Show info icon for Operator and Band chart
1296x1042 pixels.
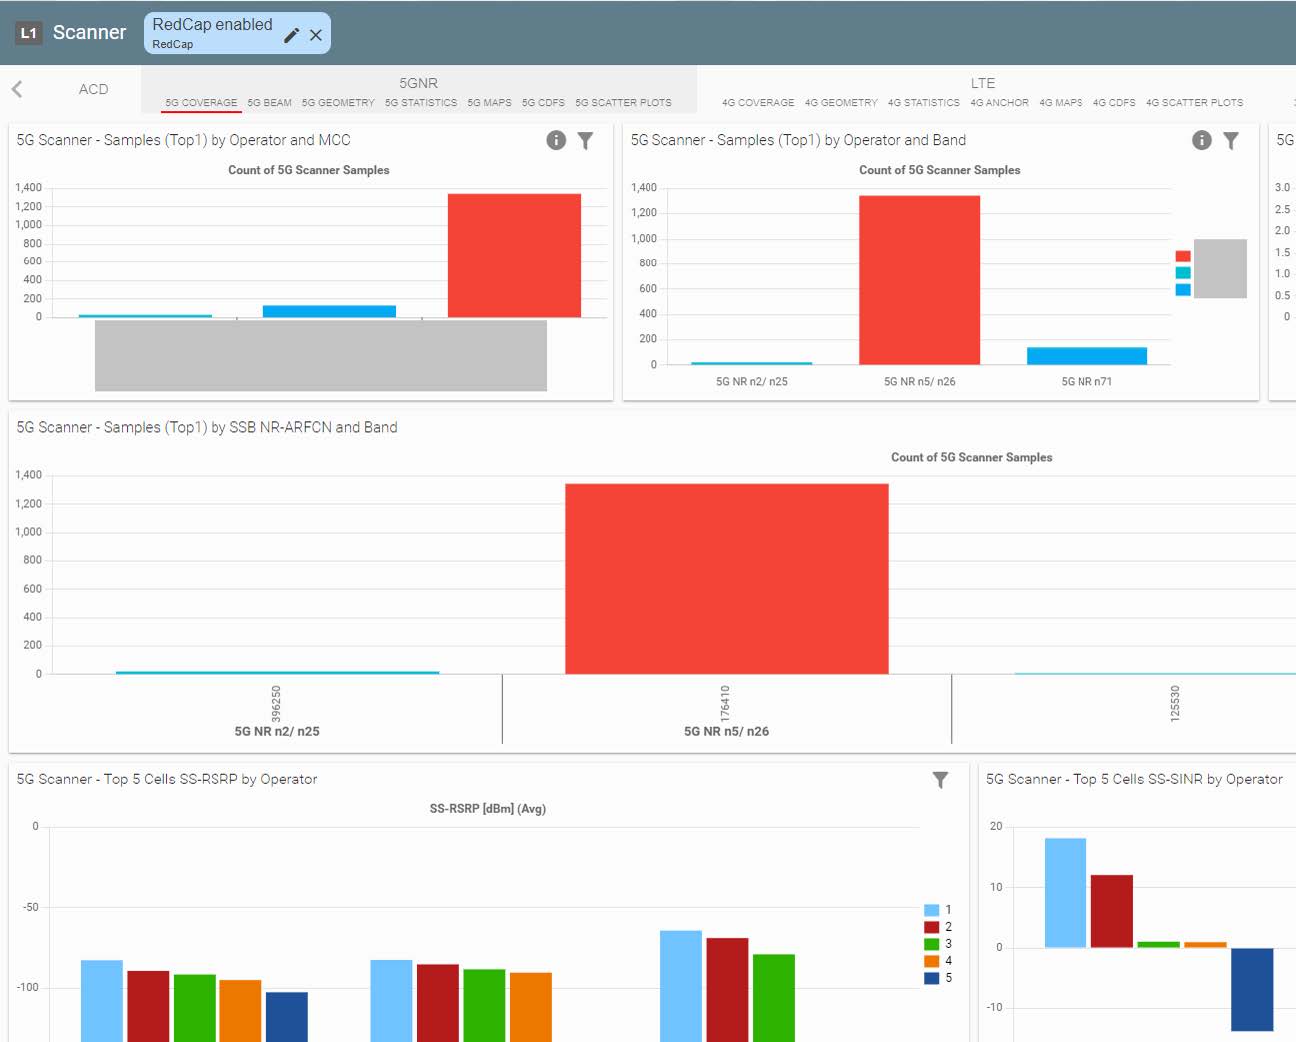(1202, 141)
